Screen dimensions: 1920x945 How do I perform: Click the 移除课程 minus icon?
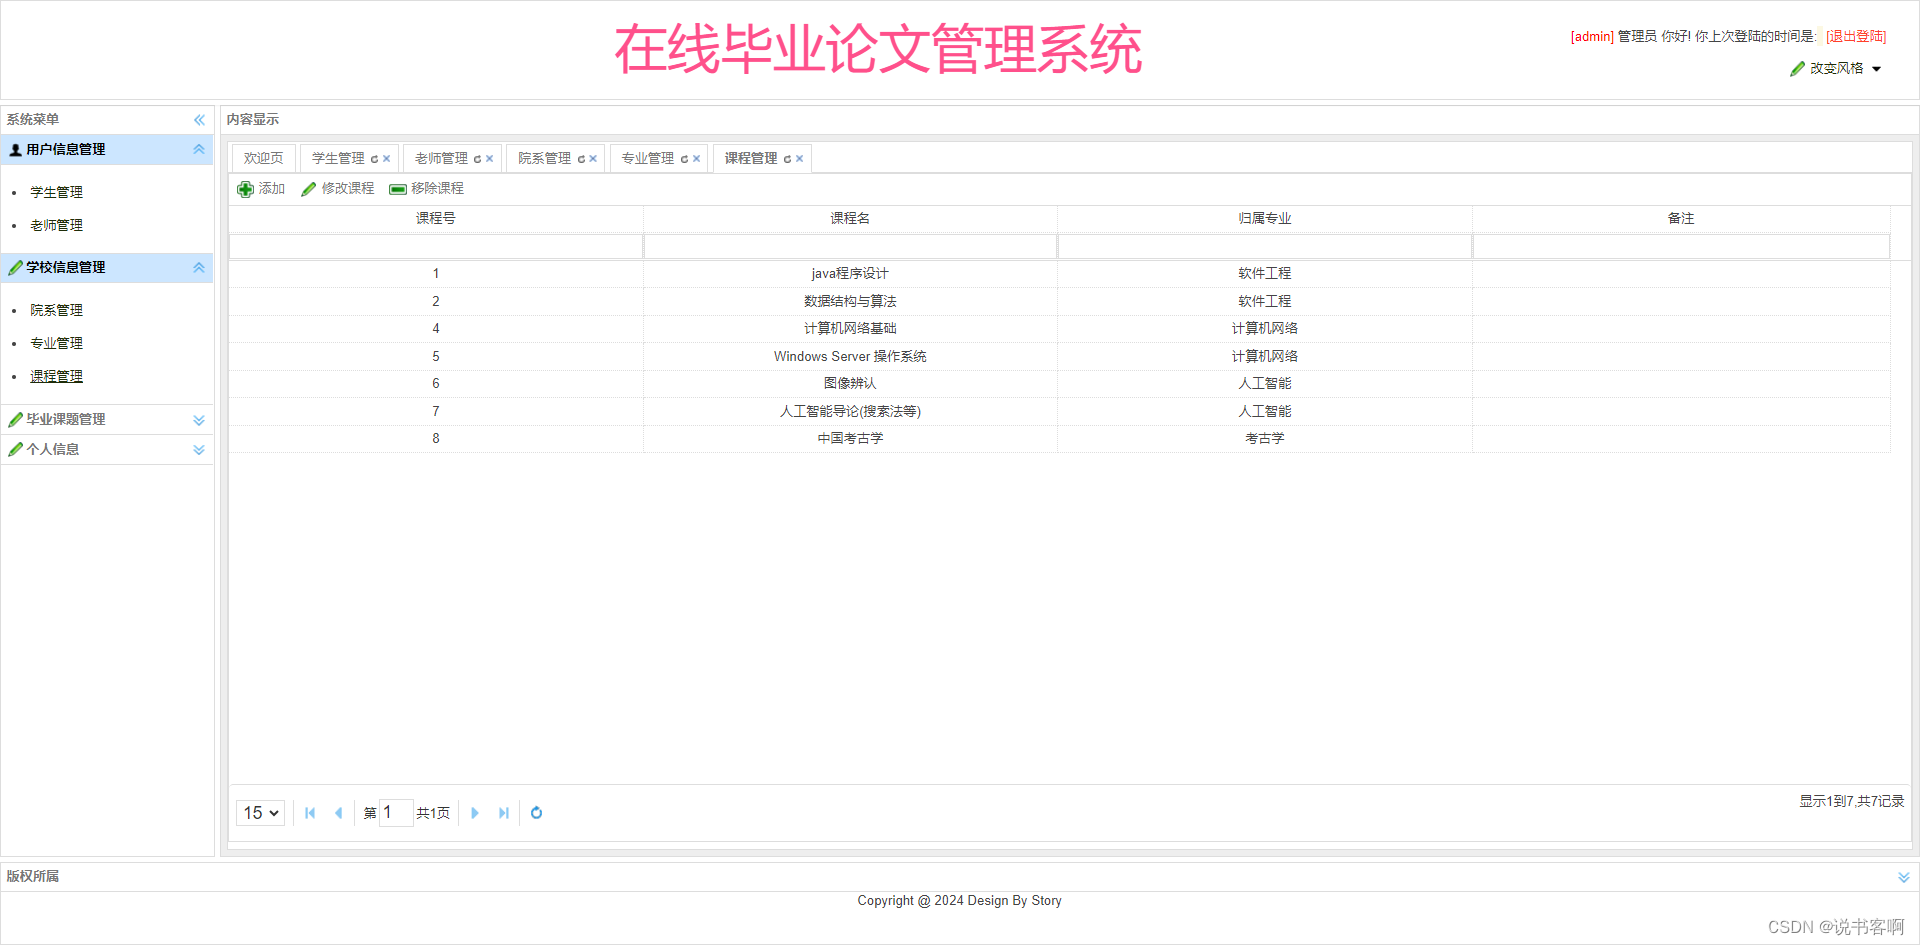(x=398, y=189)
